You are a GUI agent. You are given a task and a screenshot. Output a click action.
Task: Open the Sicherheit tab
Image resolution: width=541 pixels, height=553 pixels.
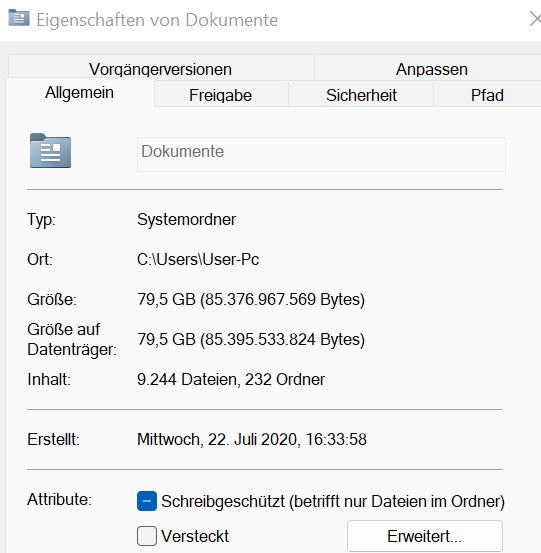pos(361,95)
